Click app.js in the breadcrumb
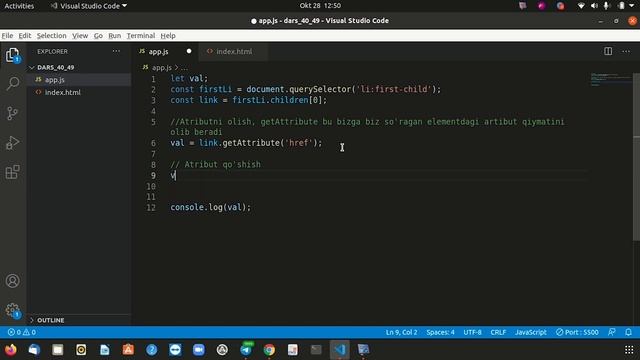This screenshot has height=360, width=640. point(162,67)
